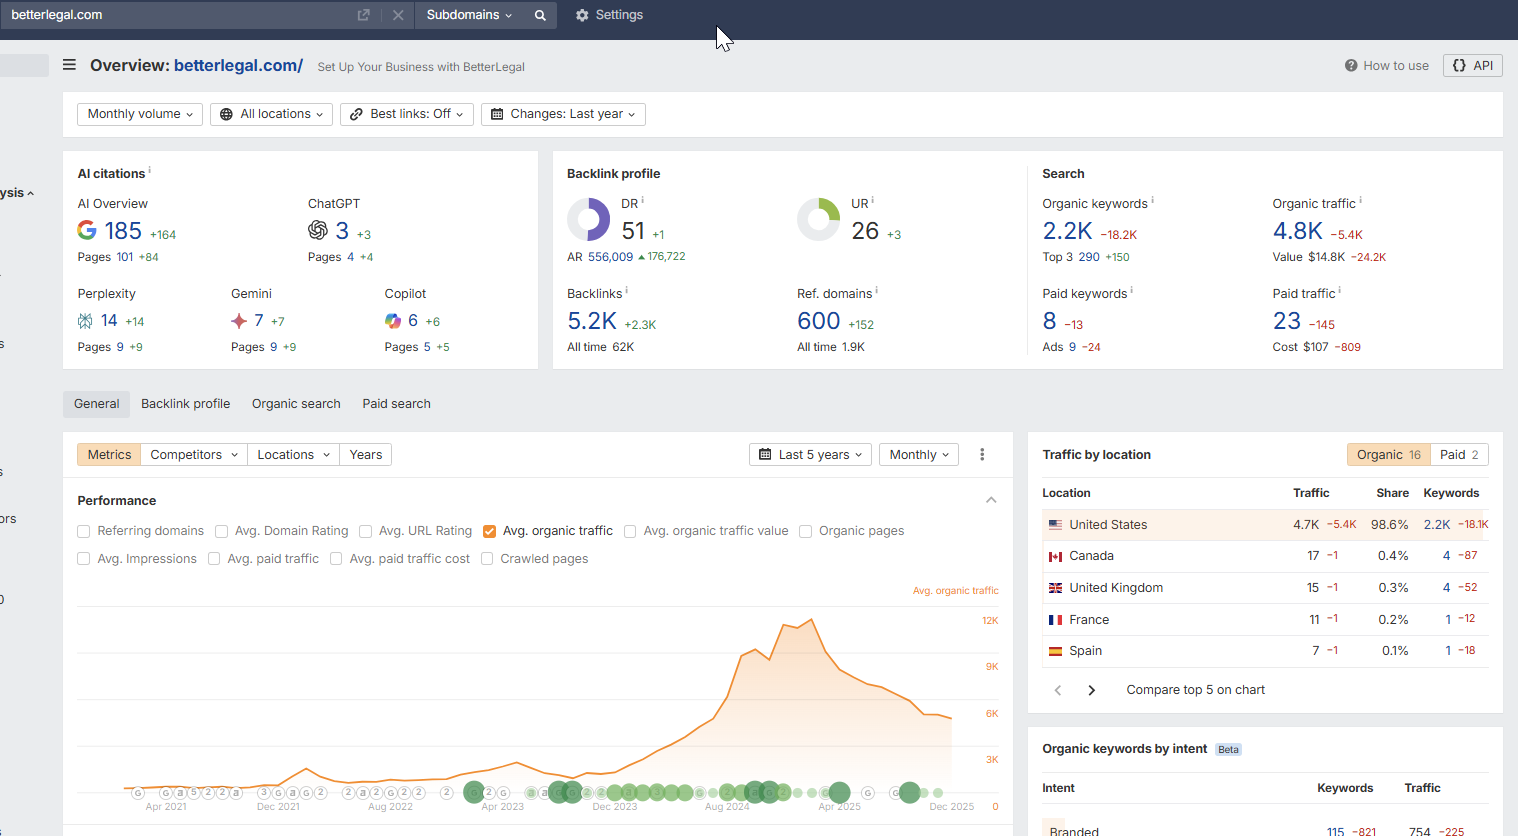This screenshot has height=836, width=1518.
Task: Collapse the Performance section
Action: (x=990, y=500)
